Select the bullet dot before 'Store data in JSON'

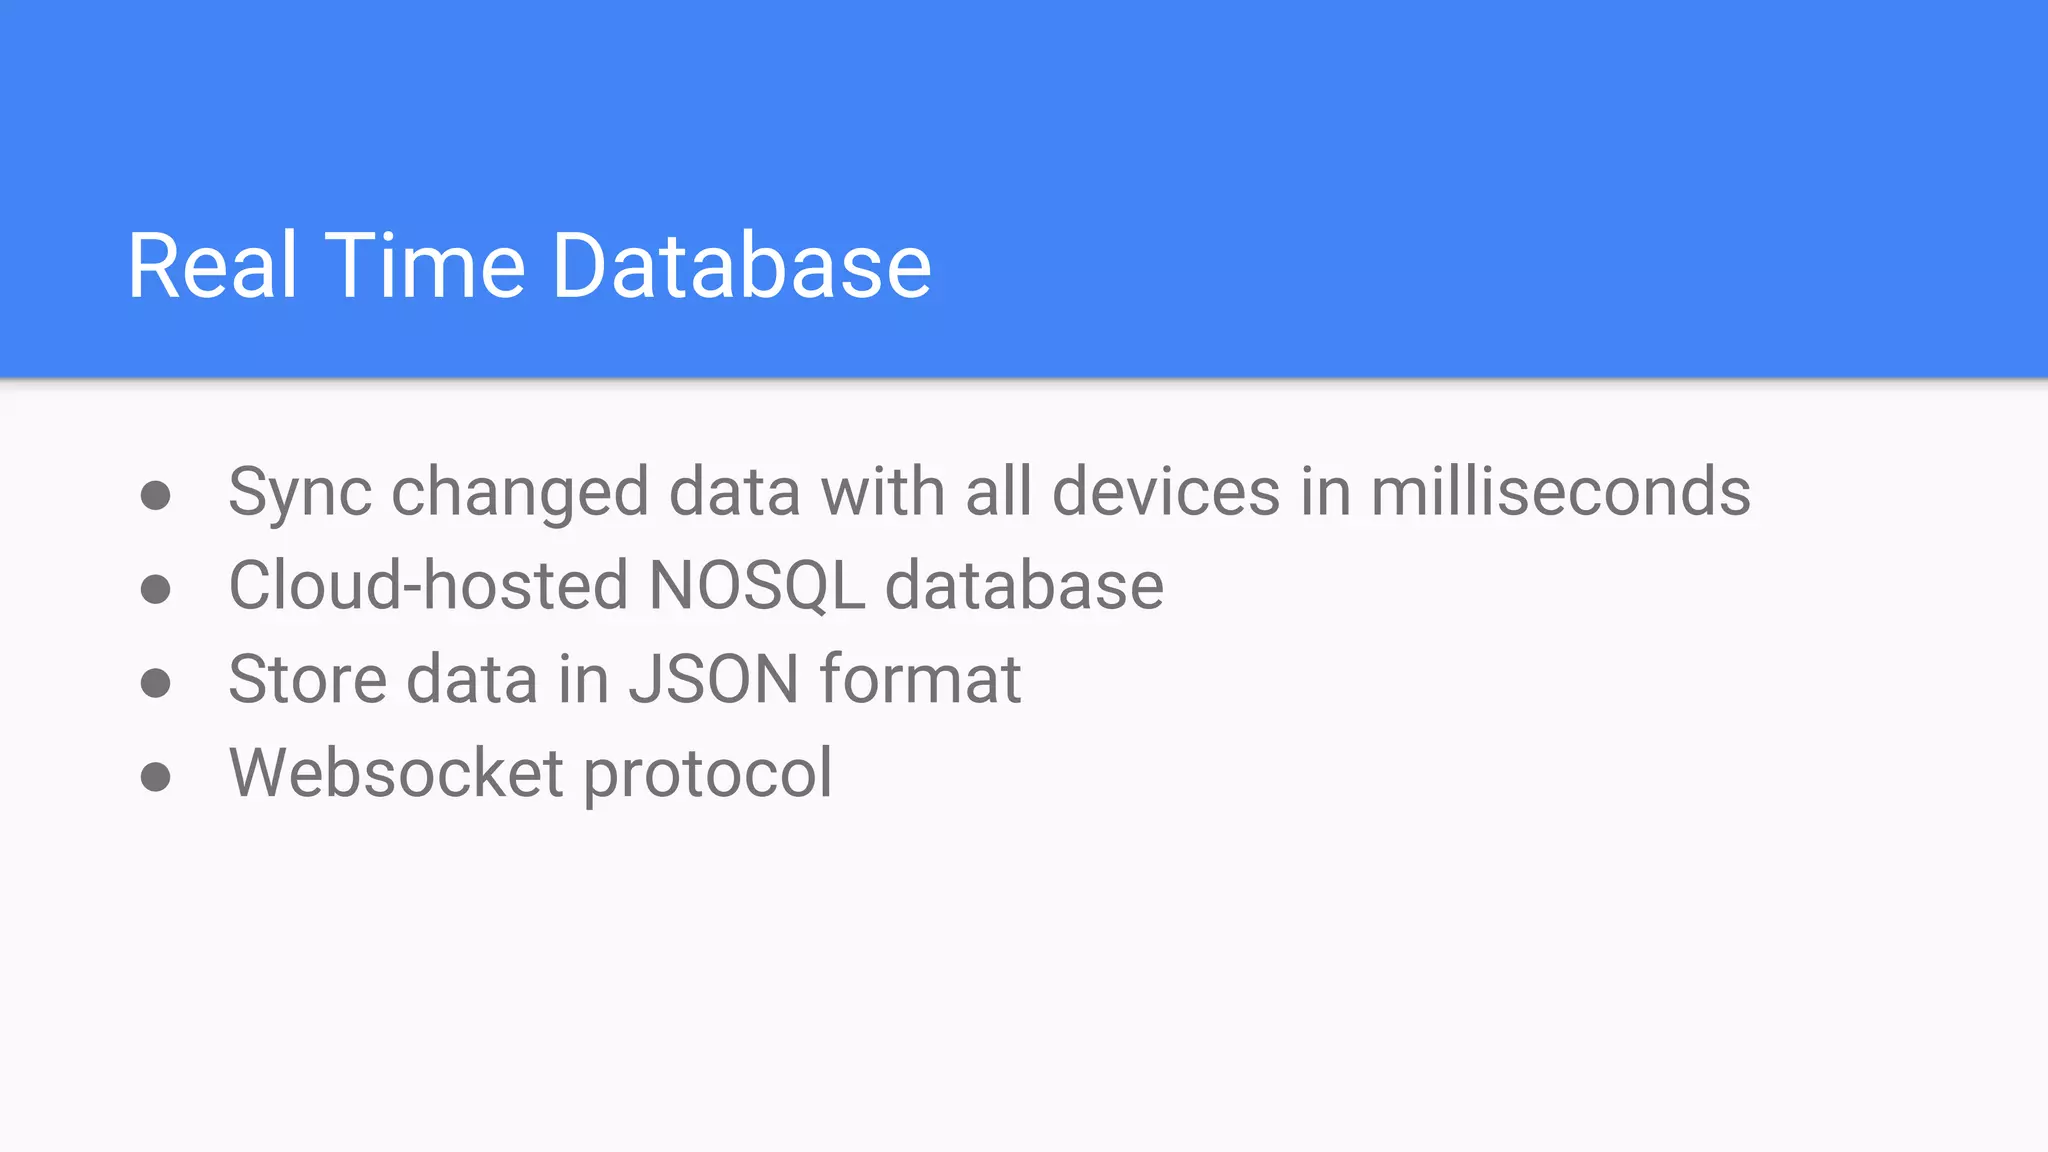(155, 683)
